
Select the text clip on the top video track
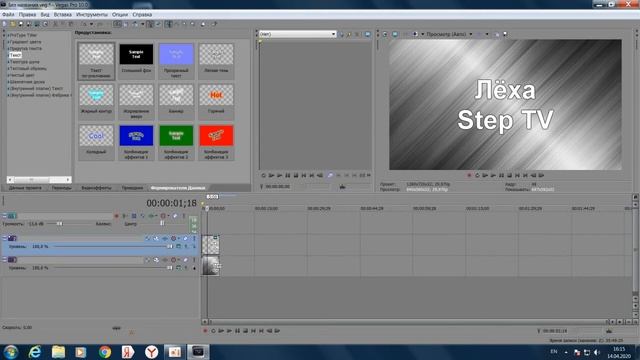211,245
